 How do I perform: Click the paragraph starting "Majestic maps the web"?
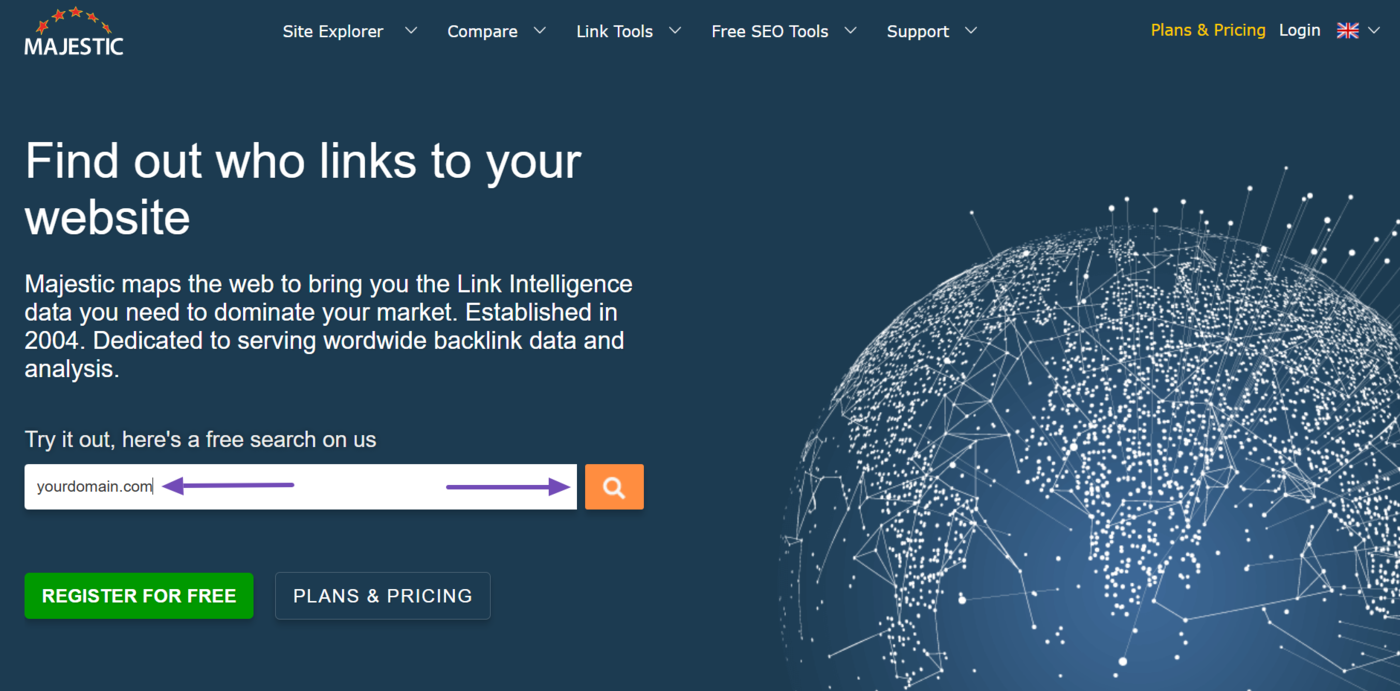tap(328, 326)
